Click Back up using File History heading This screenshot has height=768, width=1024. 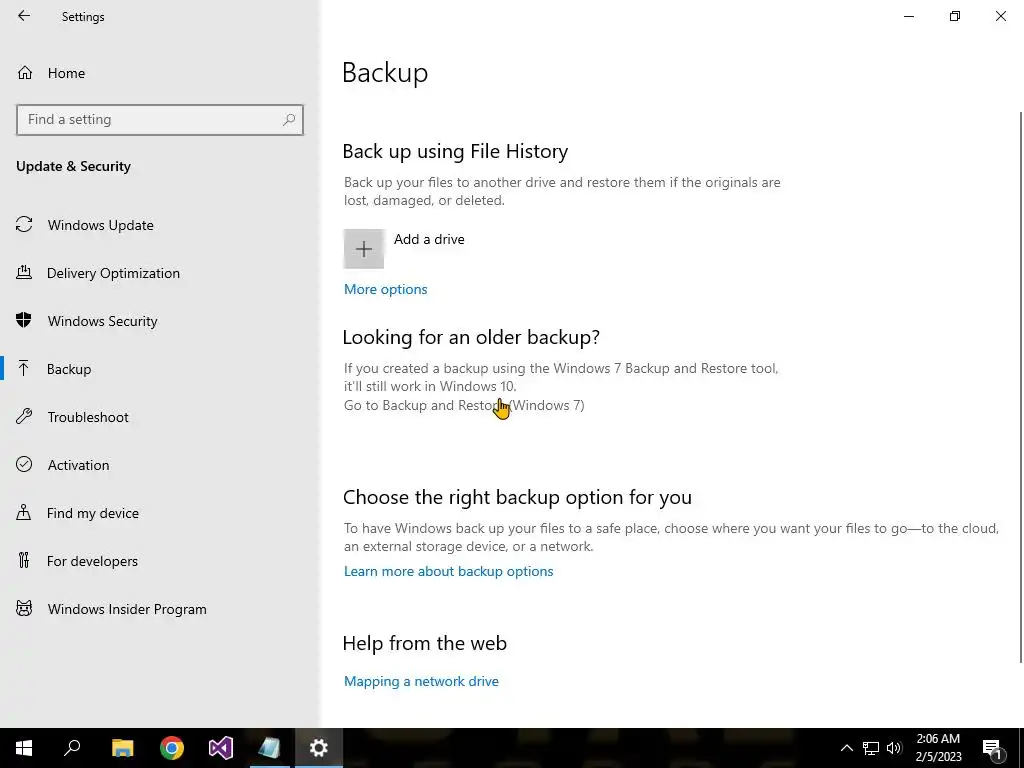pyautogui.click(x=455, y=152)
